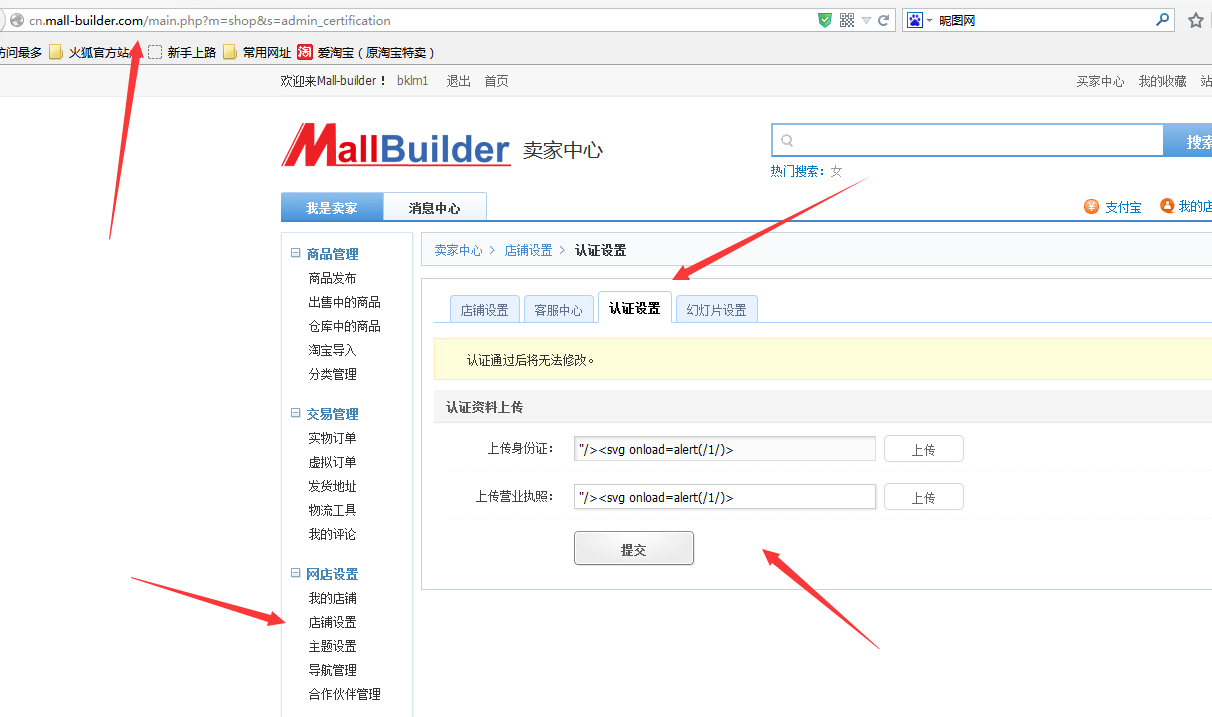Open 淘宝导入 menu item

tap(332, 350)
